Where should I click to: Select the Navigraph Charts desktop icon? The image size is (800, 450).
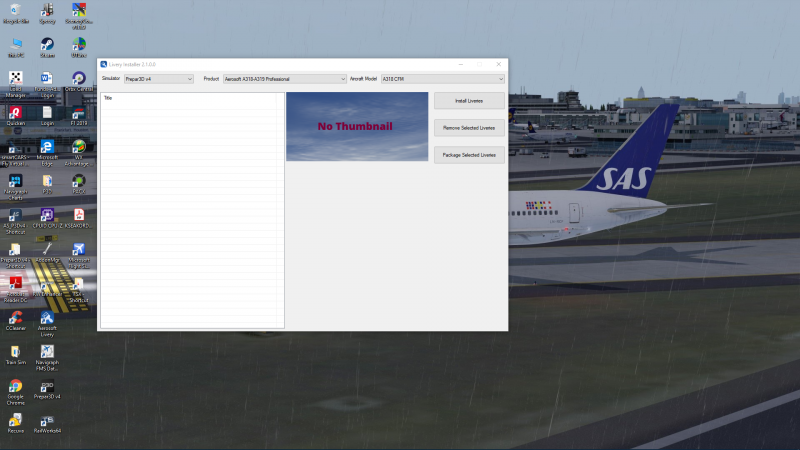point(15,187)
